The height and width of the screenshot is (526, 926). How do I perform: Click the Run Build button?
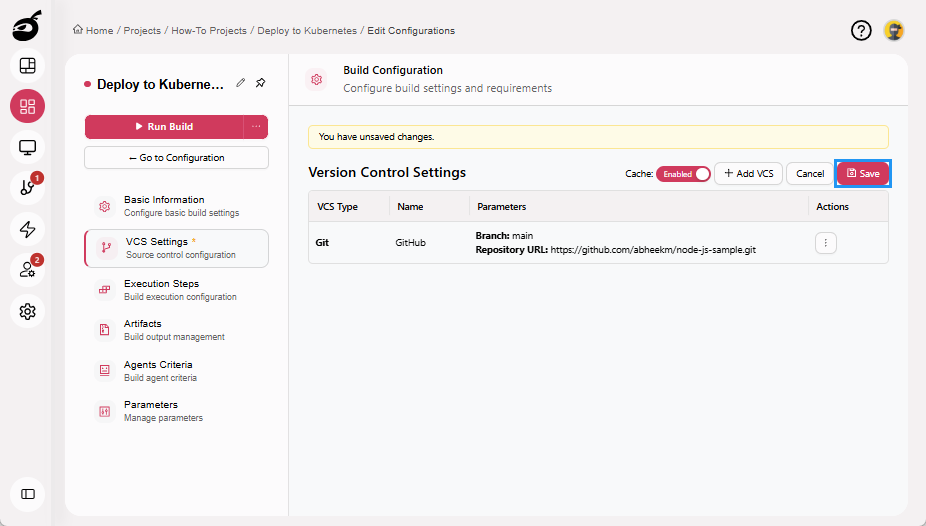pos(164,126)
